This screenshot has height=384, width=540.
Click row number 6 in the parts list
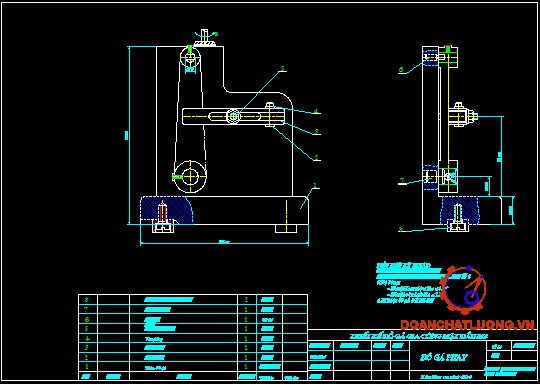click(87, 319)
